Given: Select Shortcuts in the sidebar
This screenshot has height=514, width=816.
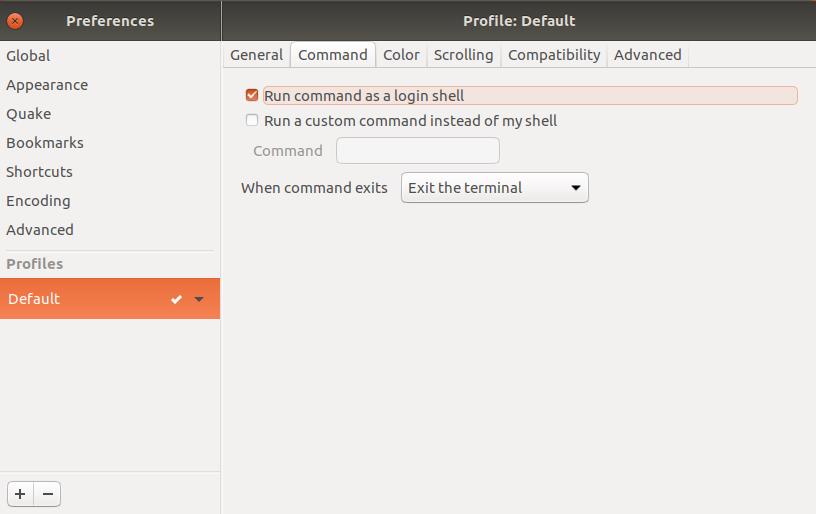Looking at the screenshot, I should pyautogui.click(x=110, y=172).
